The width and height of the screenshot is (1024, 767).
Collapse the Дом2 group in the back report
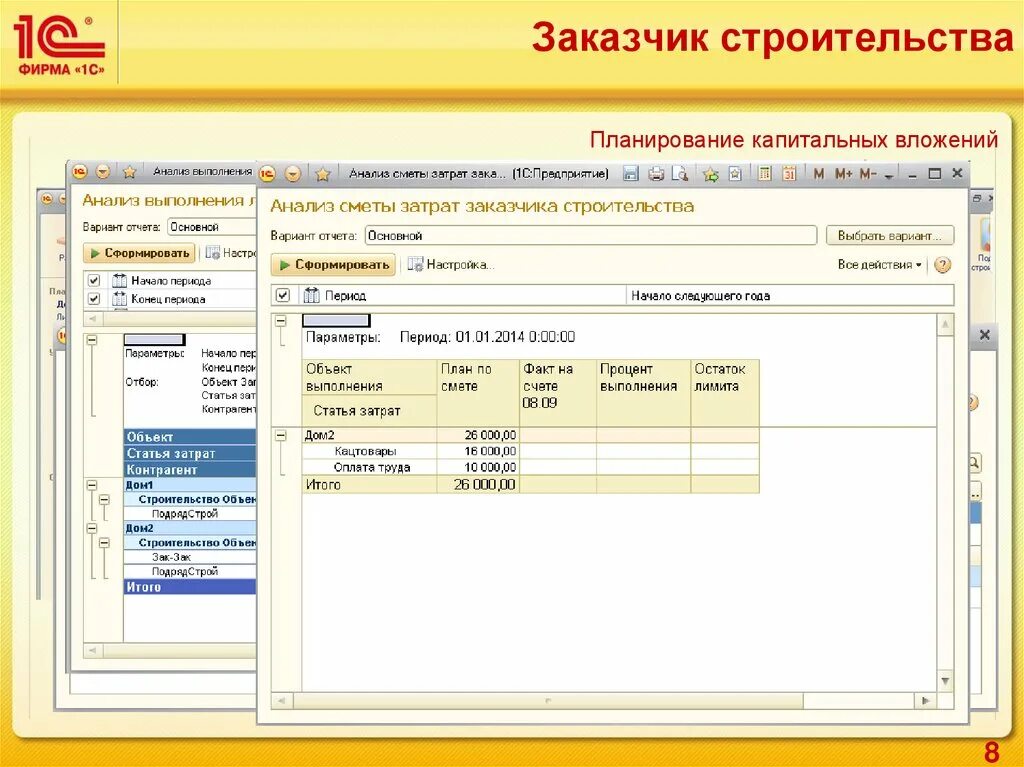92,528
